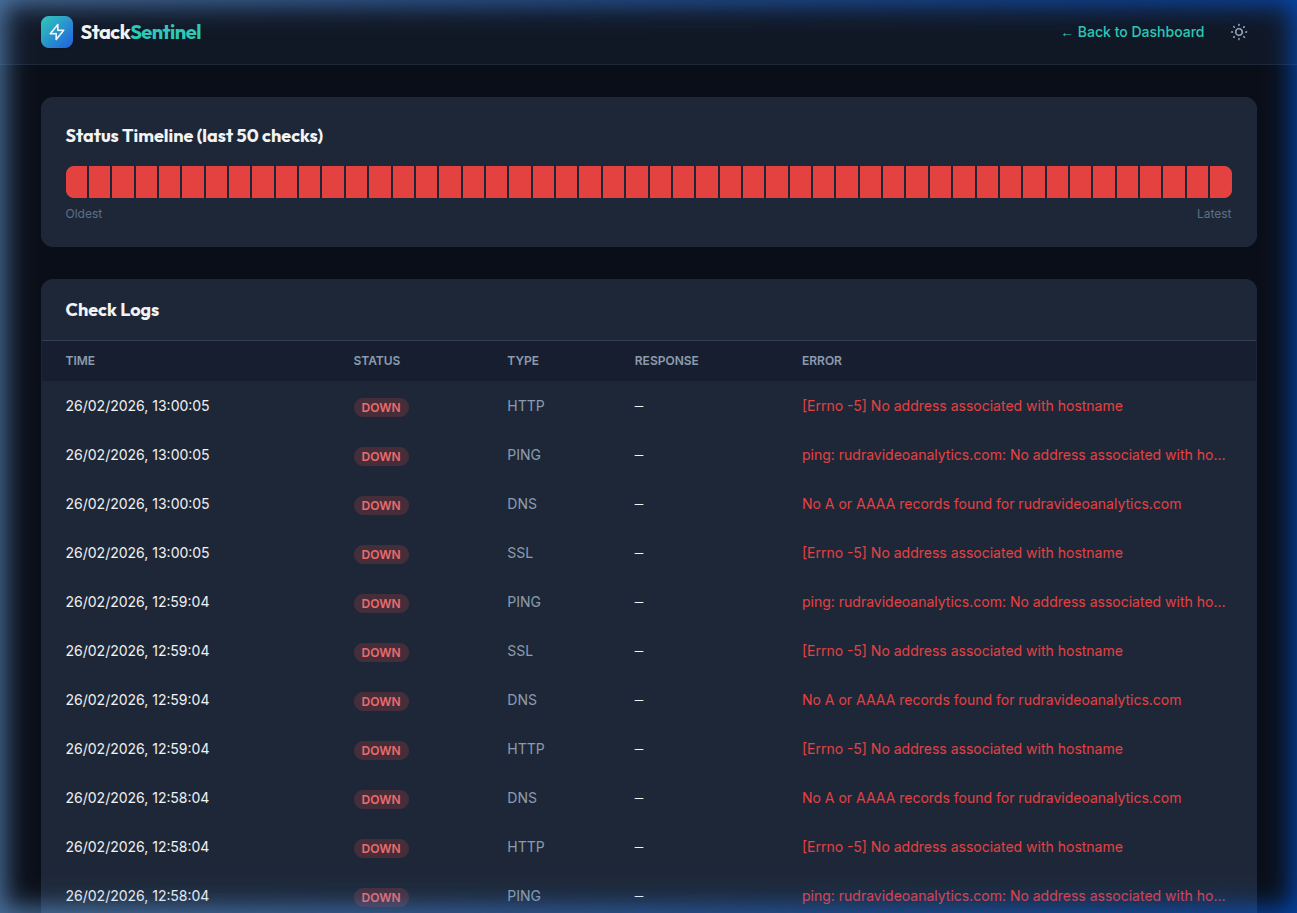Click the No A or AAAA records error at 13:00:05
The image size is (1297, 913).
pyautogui.click(x=992, y=504)
